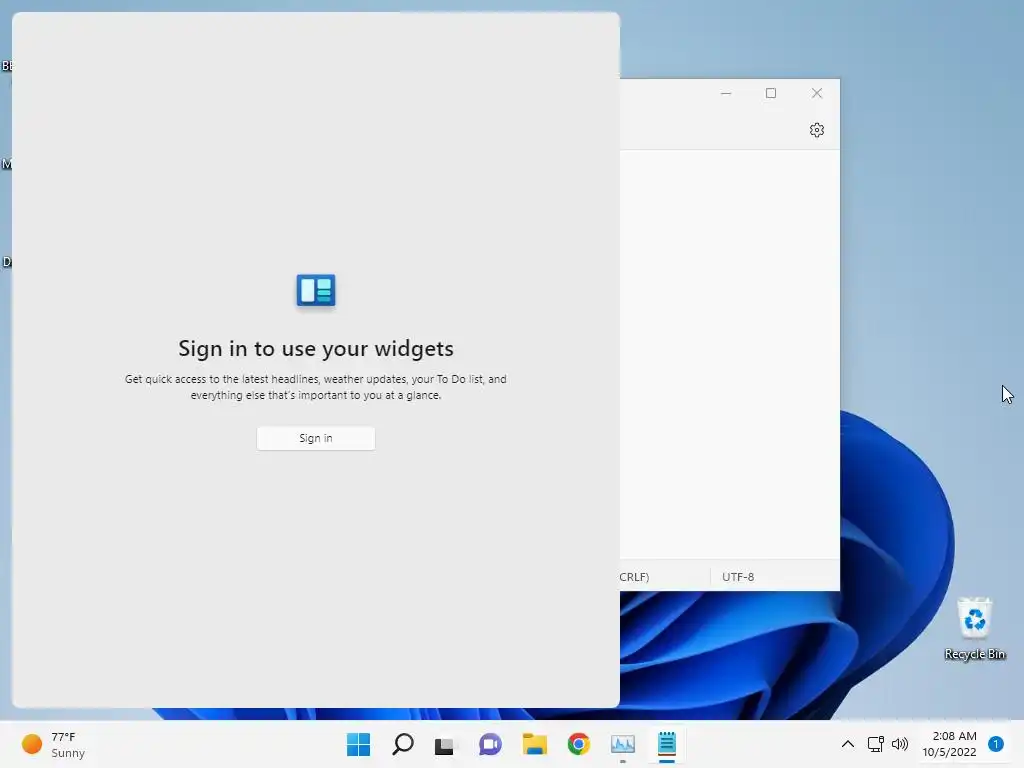This screenshot has width=1024, height=768.
Task: Show hidden system tray icons chevron
Action: (848, 744)
